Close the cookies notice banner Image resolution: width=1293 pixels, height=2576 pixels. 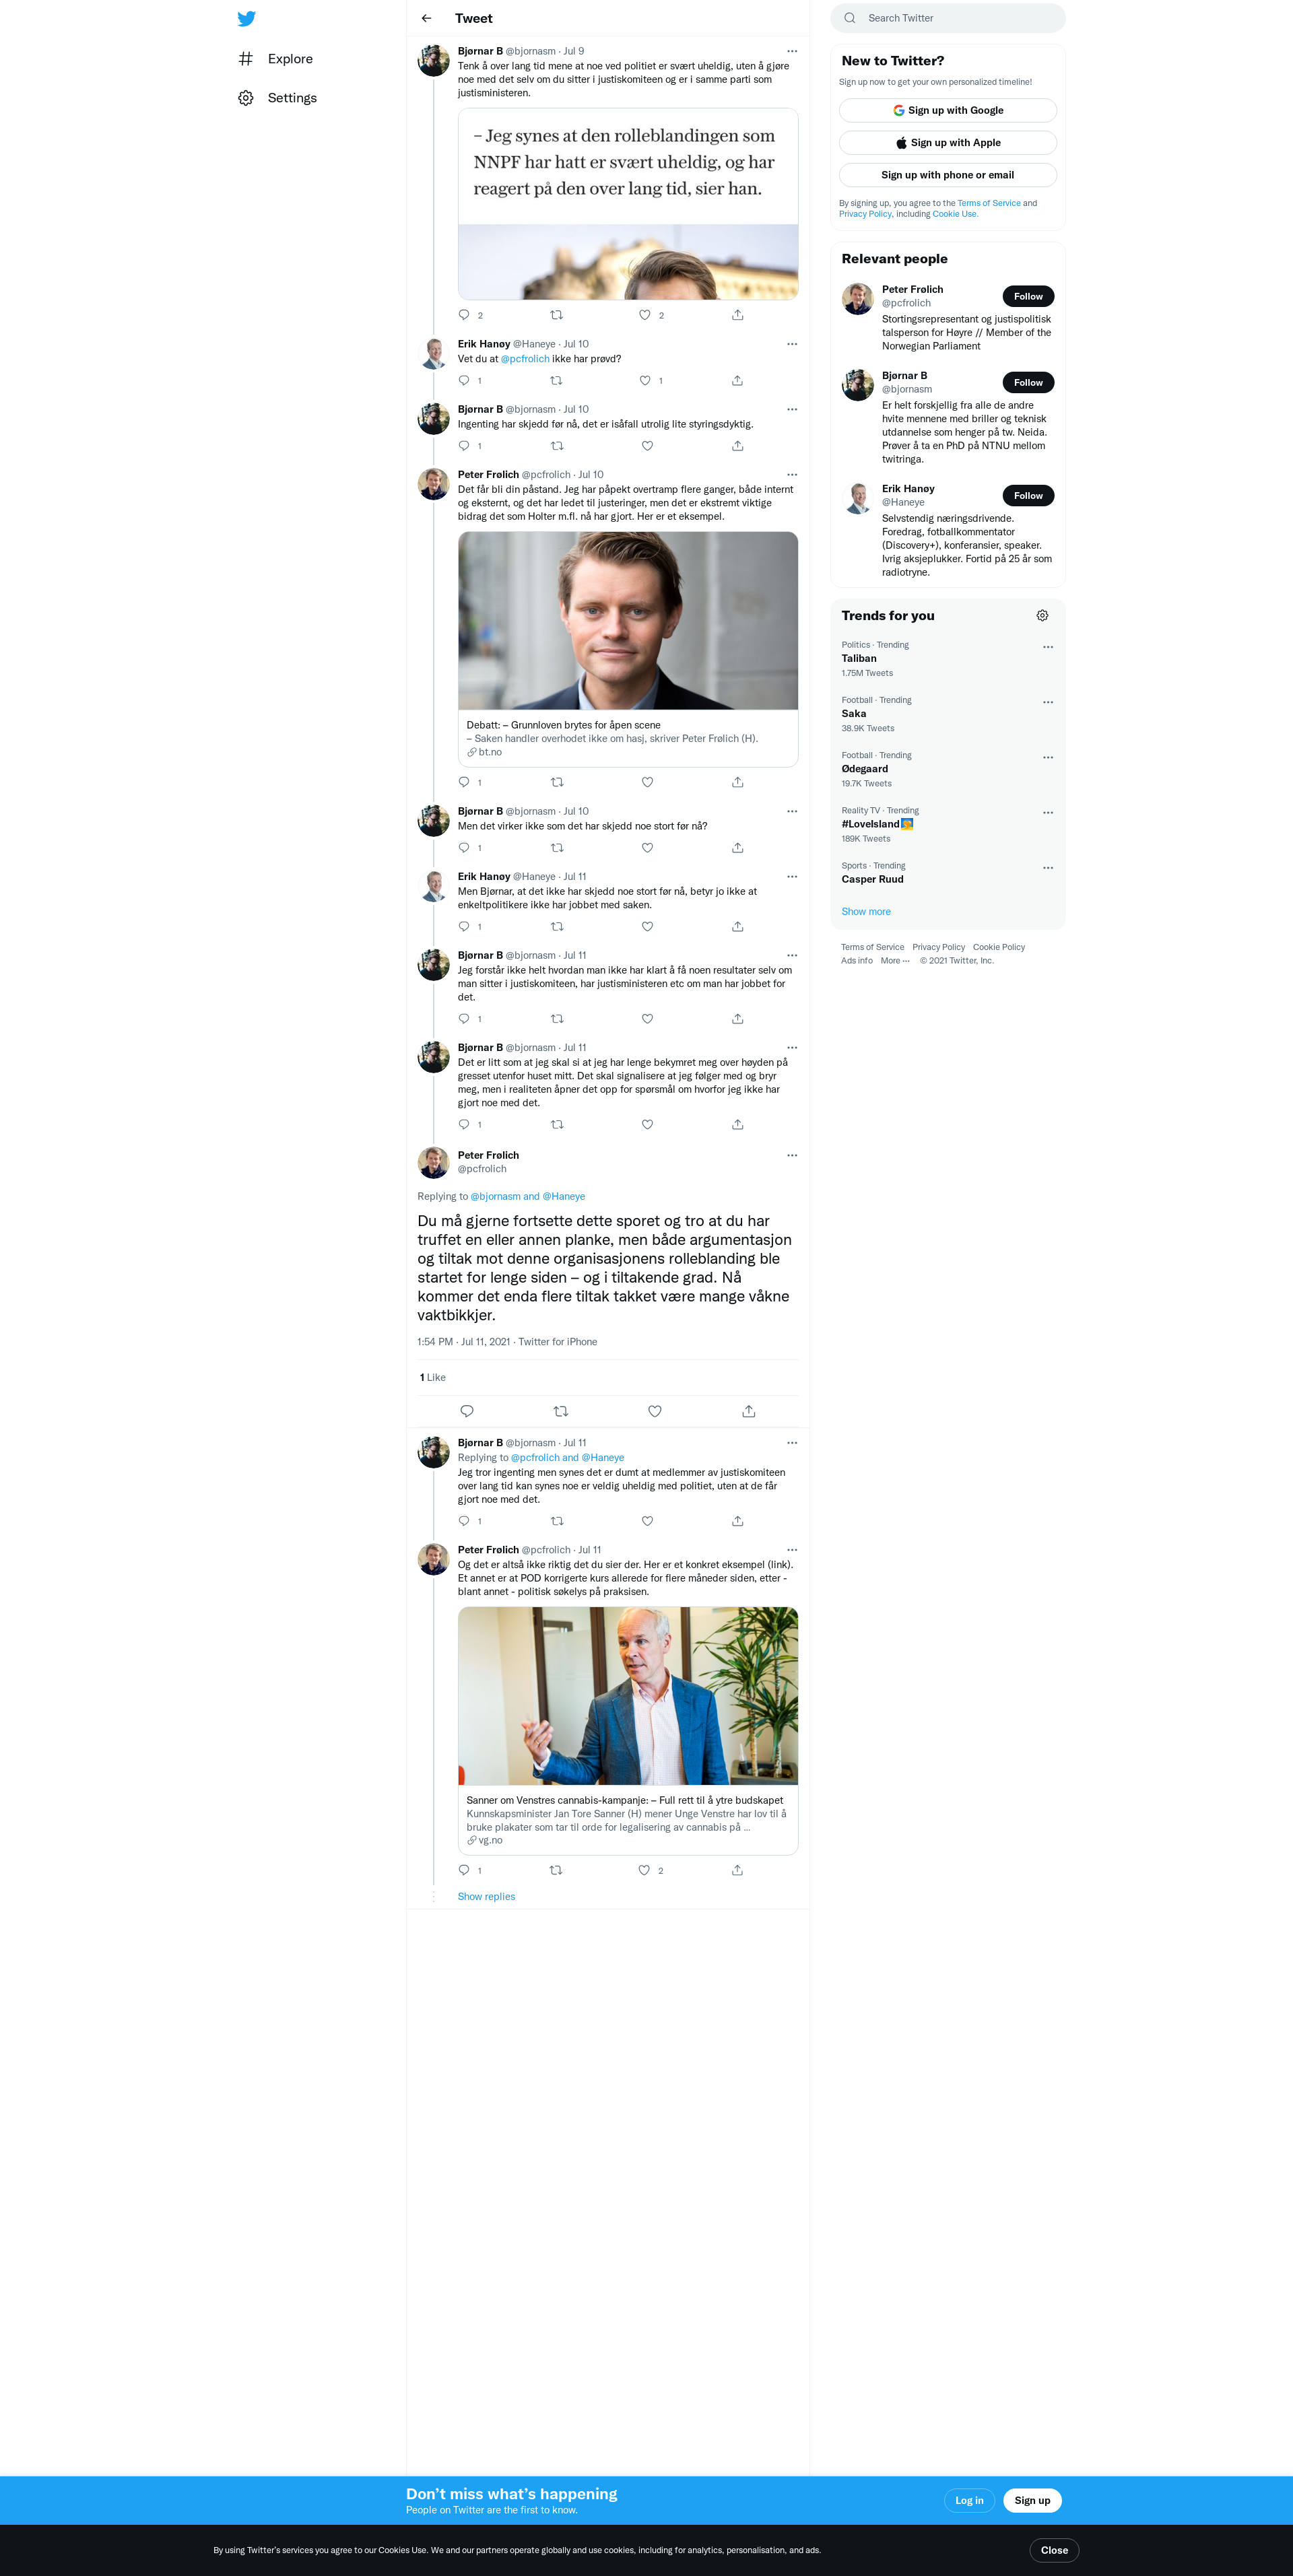click(x=1054, y=2550)
